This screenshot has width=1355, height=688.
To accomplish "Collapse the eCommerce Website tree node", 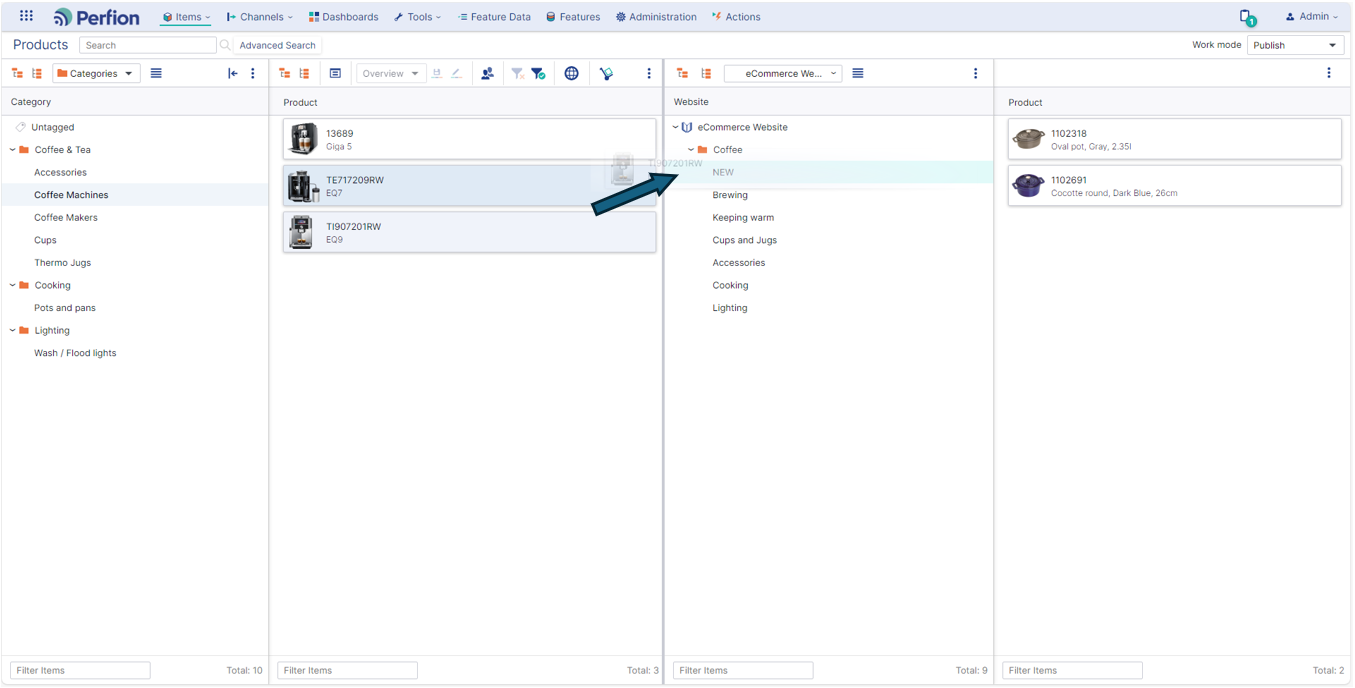I will coord(676,127).
